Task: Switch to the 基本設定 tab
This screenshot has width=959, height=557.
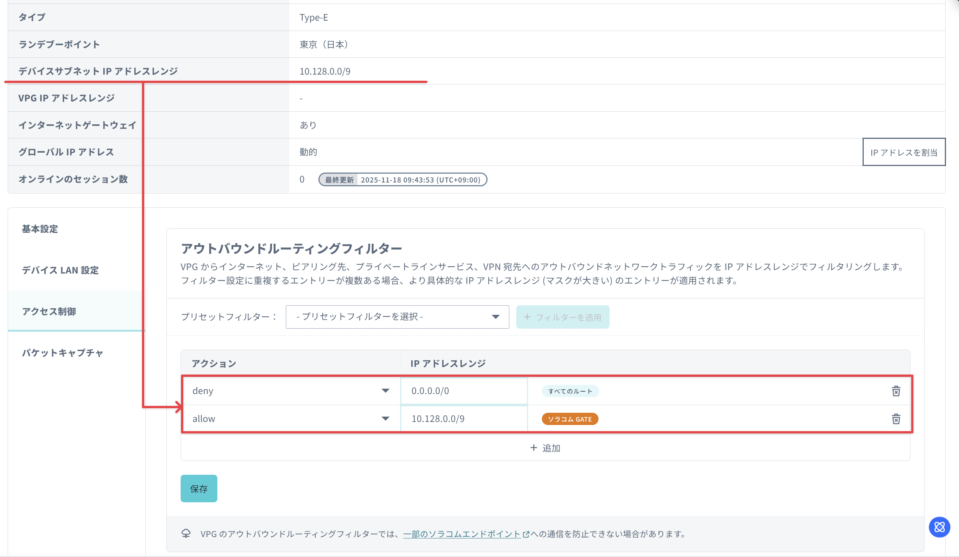Action: (x=40, y=229)
